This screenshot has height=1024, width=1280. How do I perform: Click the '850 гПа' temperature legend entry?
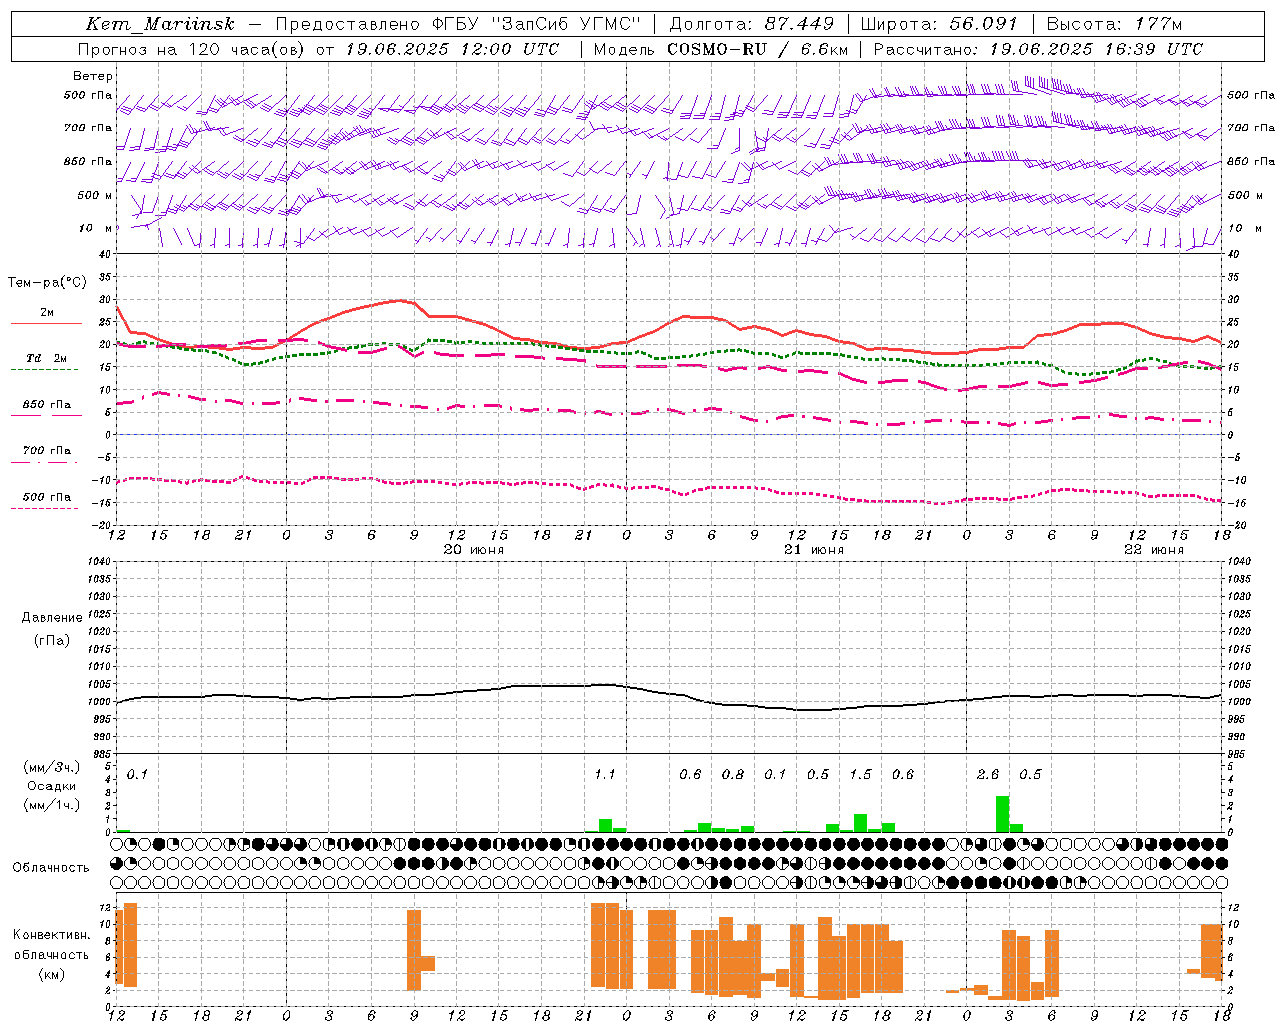click(x=46, y=408)
